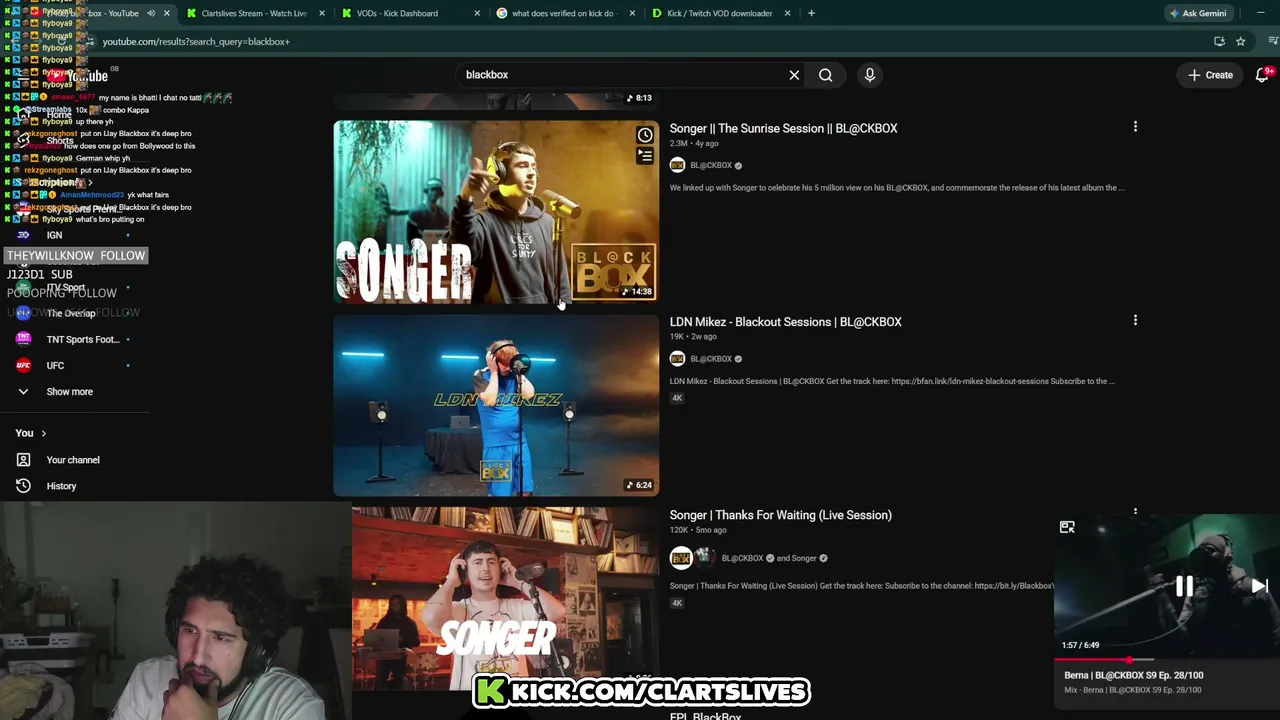Click the 'and Songer' channel link
The height and width of the screenshot is (720, 1280).
coord(797,558)
